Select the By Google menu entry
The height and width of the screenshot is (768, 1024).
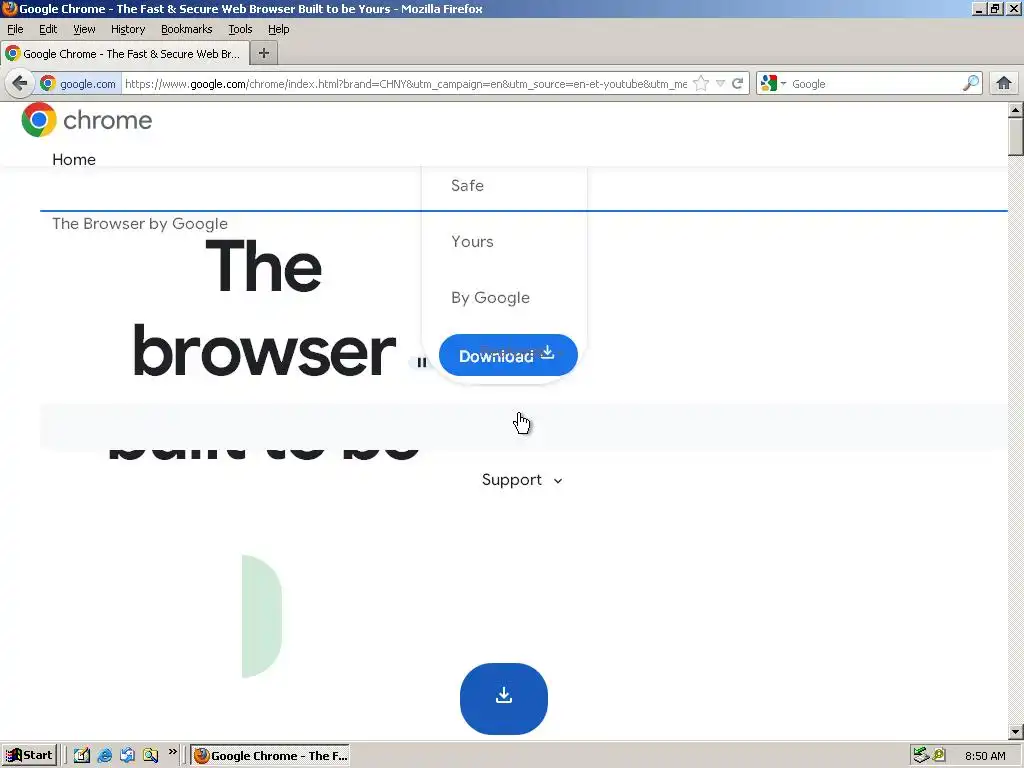tap(490, 298)
